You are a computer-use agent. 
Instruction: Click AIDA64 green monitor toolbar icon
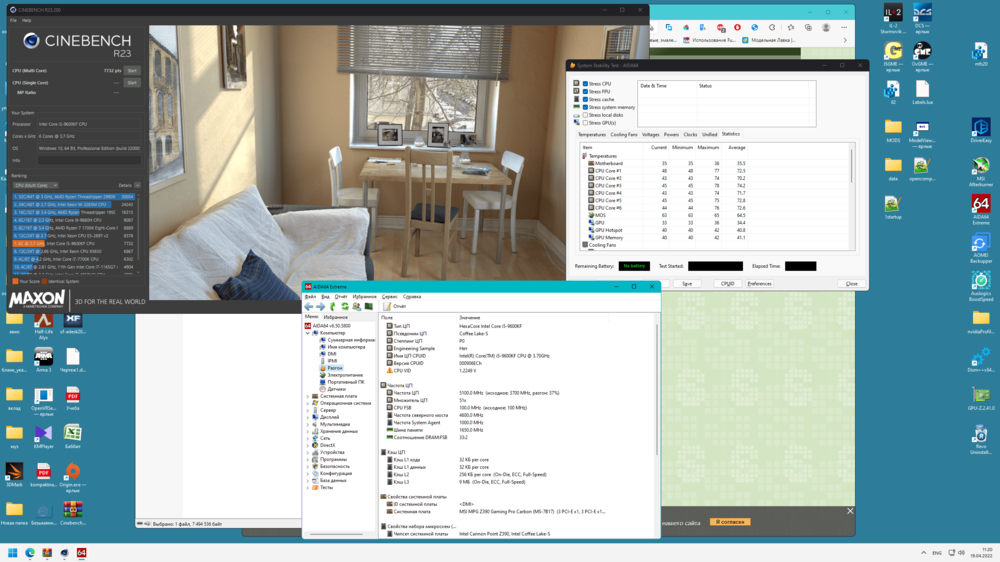tap(369, 306)
